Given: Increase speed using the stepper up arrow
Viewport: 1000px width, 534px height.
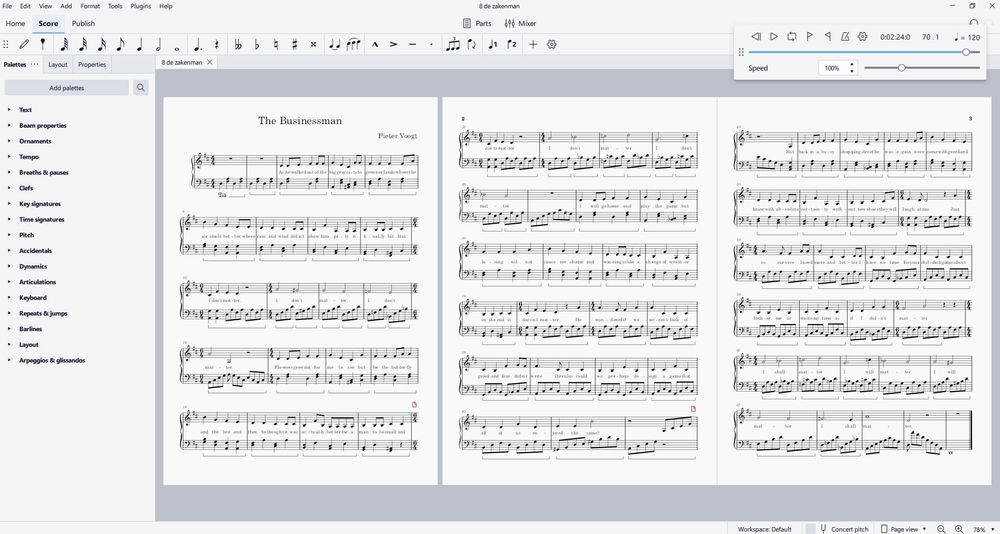Looking at the screenshot, I should [852, 64].
